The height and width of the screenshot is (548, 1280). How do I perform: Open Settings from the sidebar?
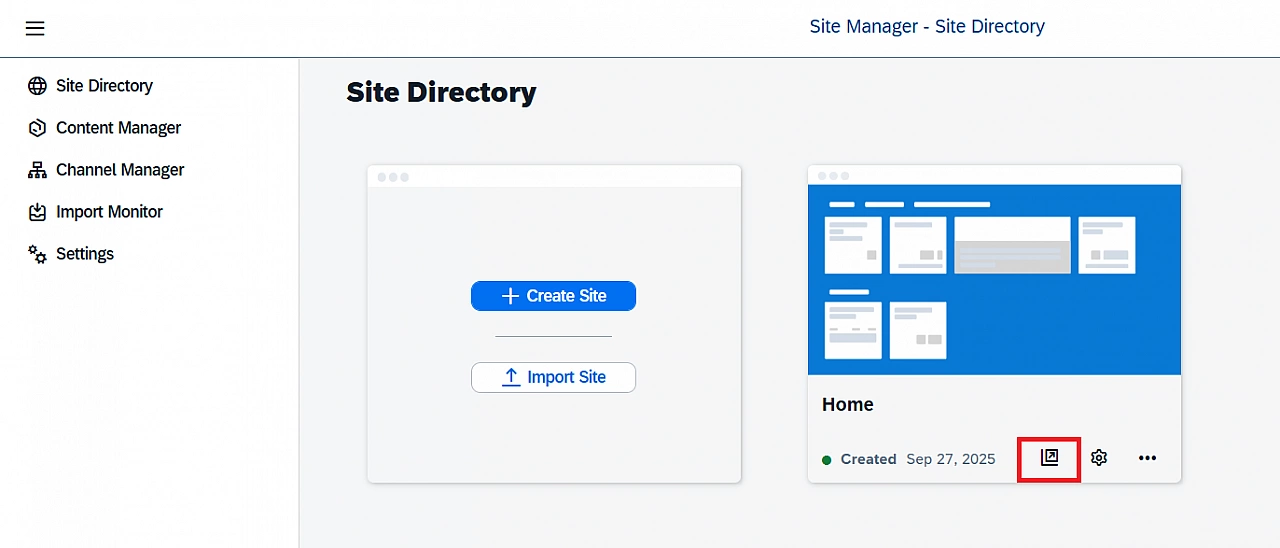pyautogui.click(x=85, y=254)
